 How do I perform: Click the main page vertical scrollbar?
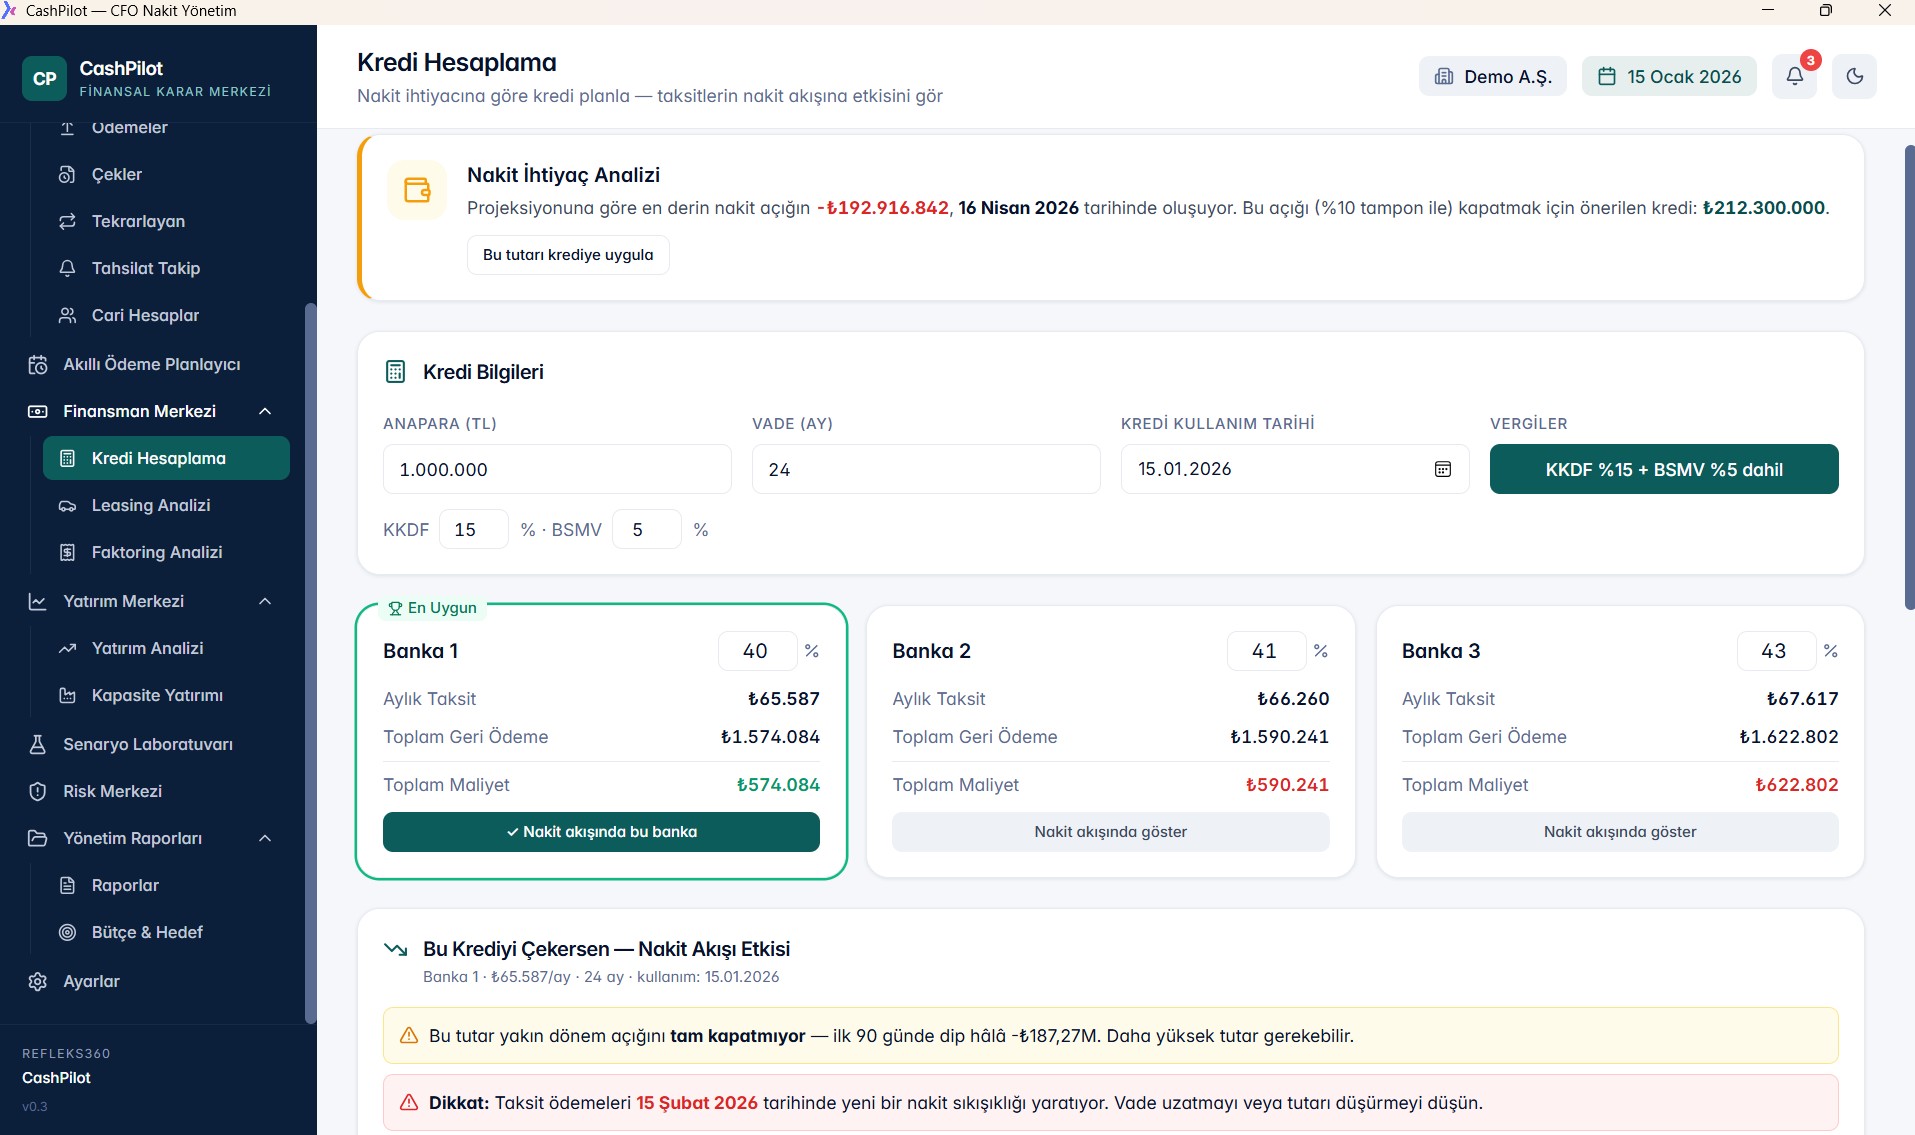pyautogui.click(x=1909, y=378)
